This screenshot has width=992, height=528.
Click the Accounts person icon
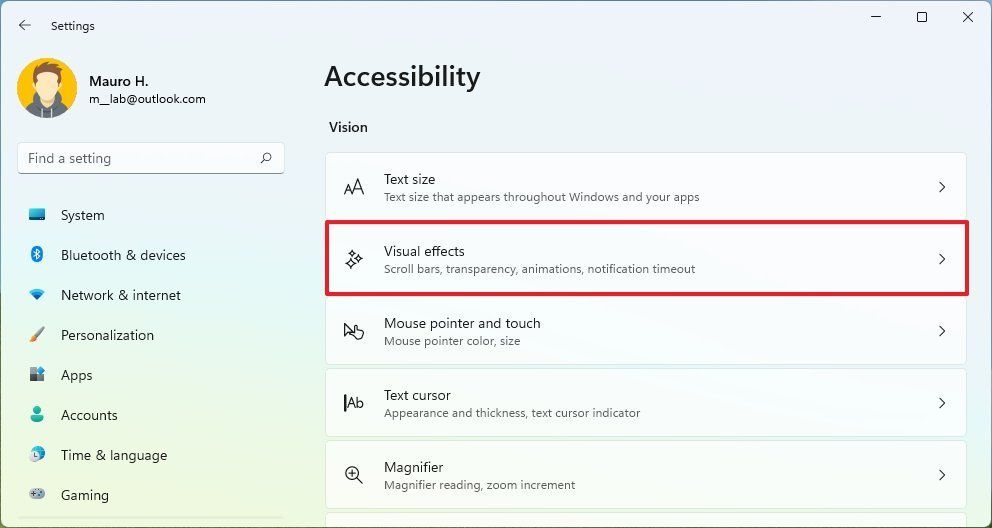pyautogui.click(x=37, y=415)
